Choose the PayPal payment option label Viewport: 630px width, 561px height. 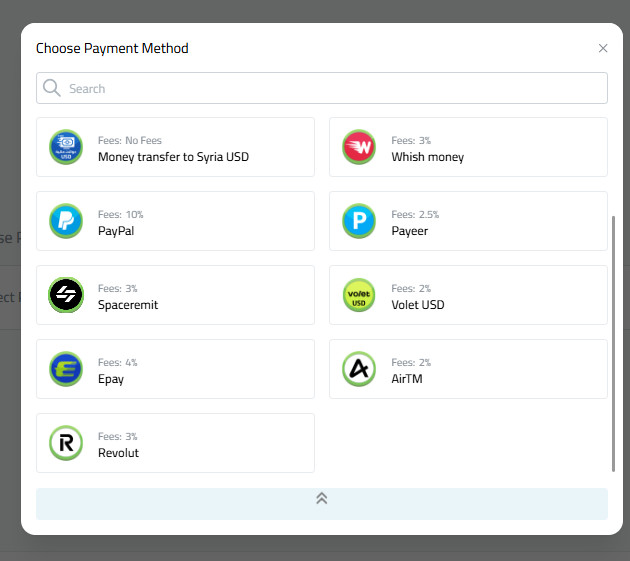click(116, 231)
